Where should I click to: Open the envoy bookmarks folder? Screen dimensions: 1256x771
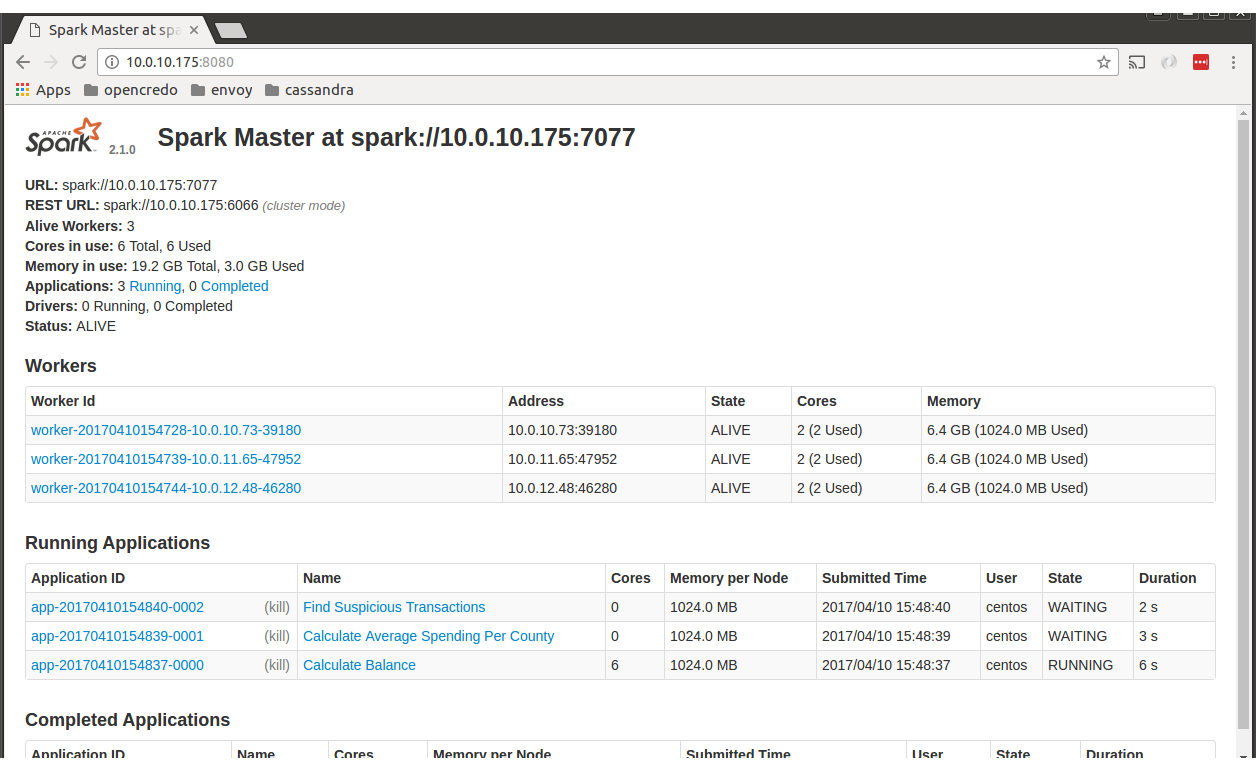coord(222,90)
